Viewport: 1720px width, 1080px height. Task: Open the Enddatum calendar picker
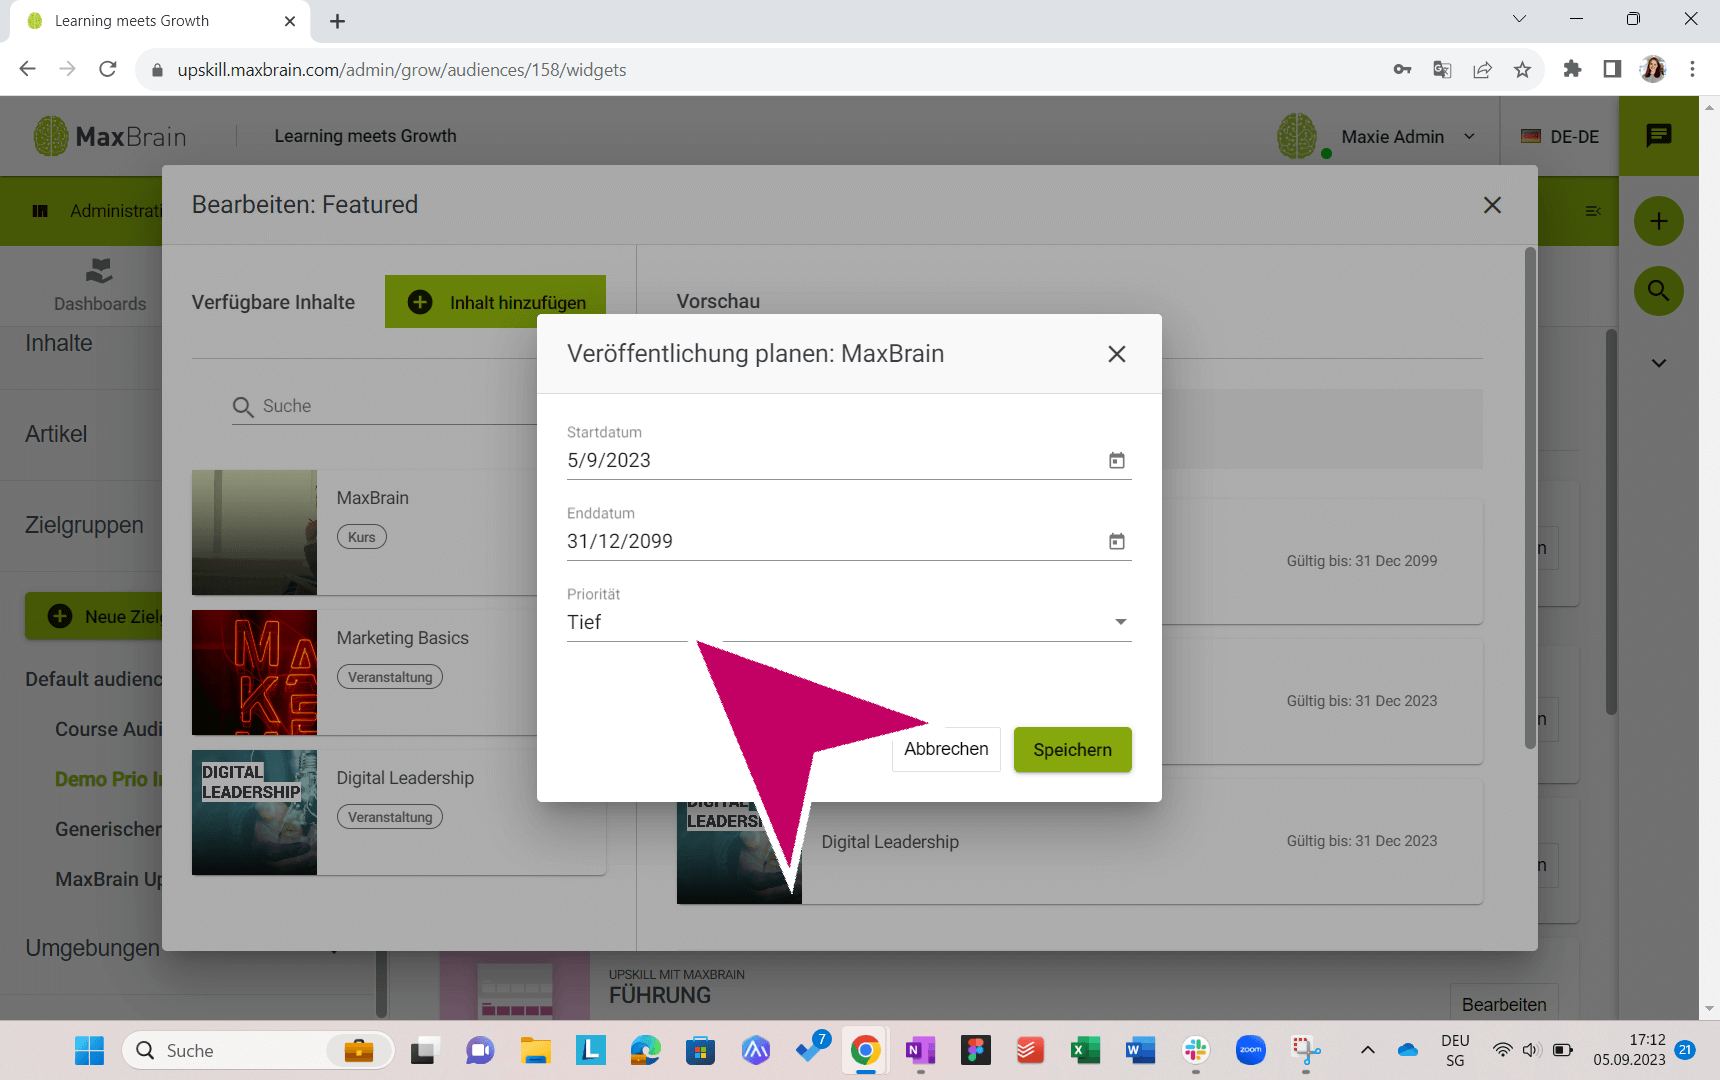1117,541
